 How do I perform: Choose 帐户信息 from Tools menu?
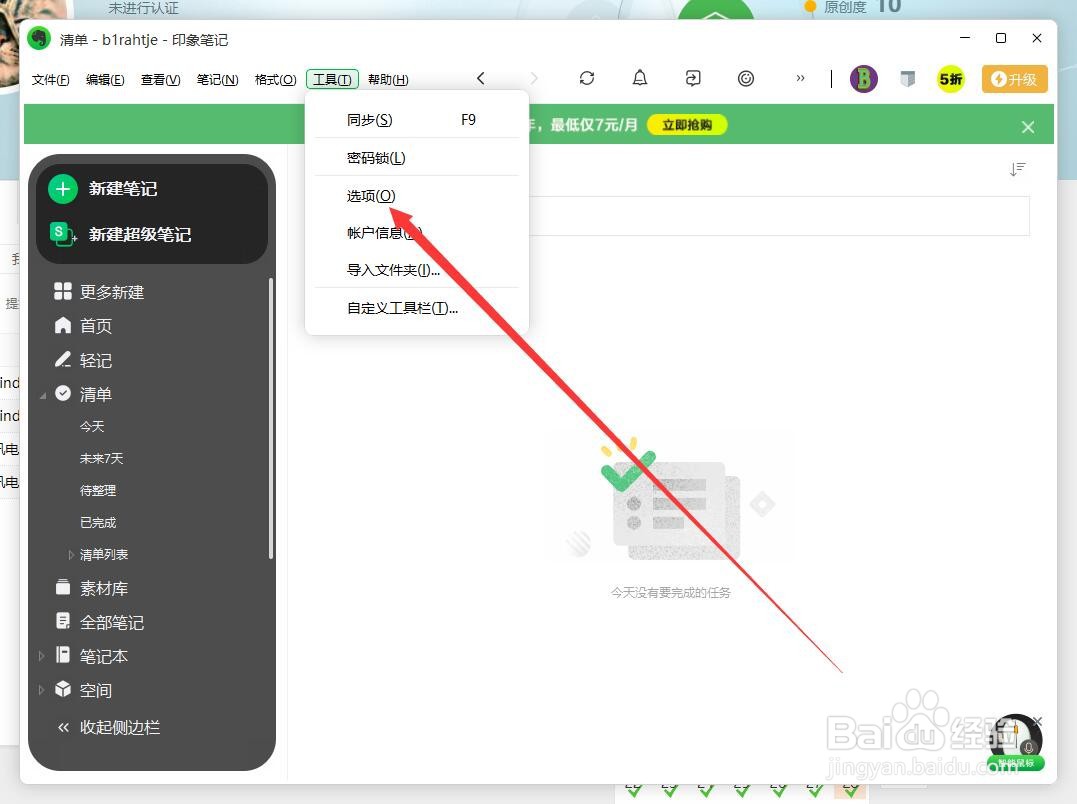click(416, 233)
